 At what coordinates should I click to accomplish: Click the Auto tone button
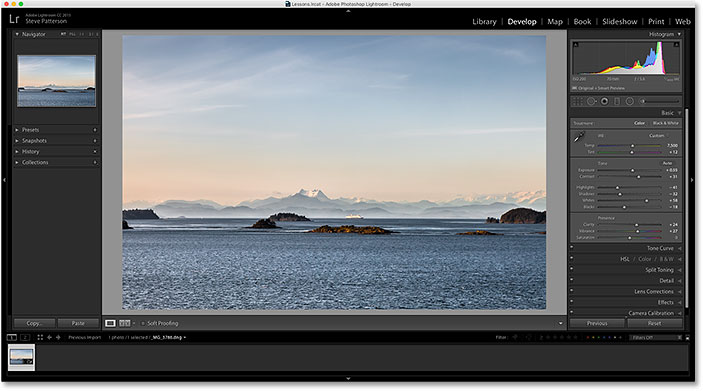click(667, 163)
